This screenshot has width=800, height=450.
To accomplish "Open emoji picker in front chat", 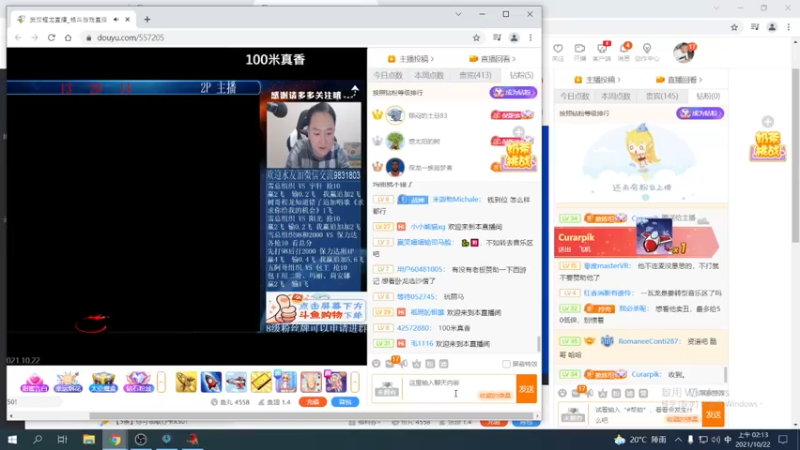I will (376, 364).
